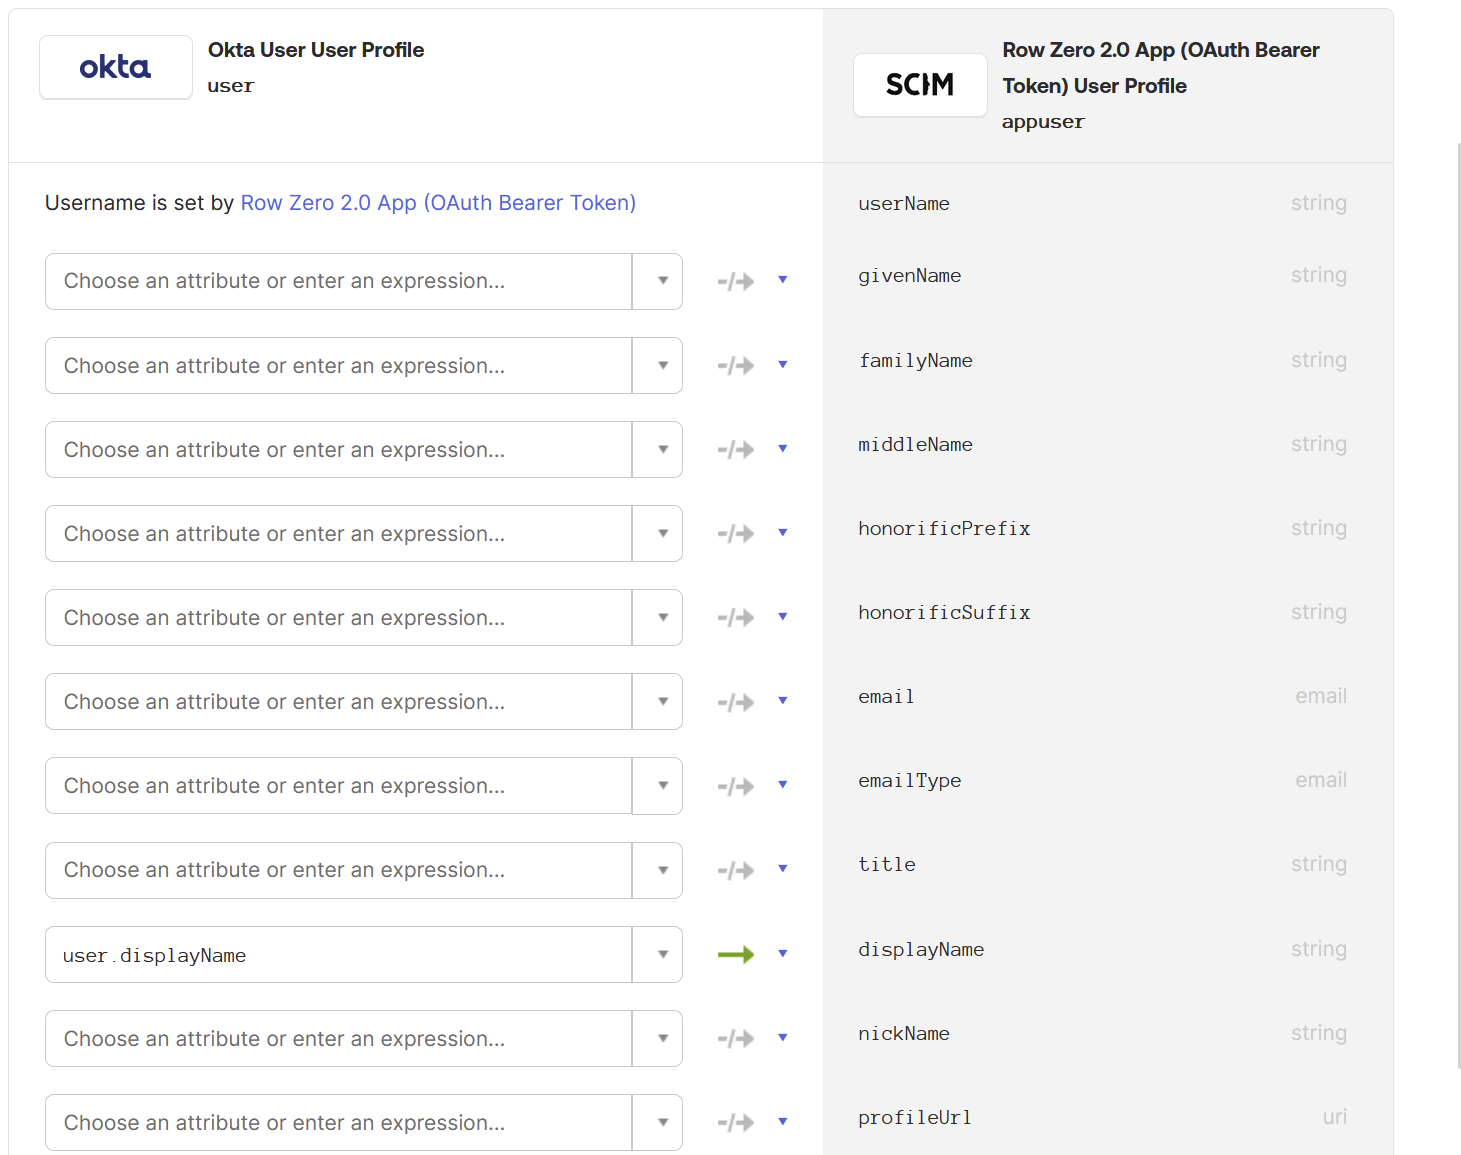Click the empty attribute field on the givenName row
Image resolution: width=1461 pixels, height=1155 pixels.
338,281
